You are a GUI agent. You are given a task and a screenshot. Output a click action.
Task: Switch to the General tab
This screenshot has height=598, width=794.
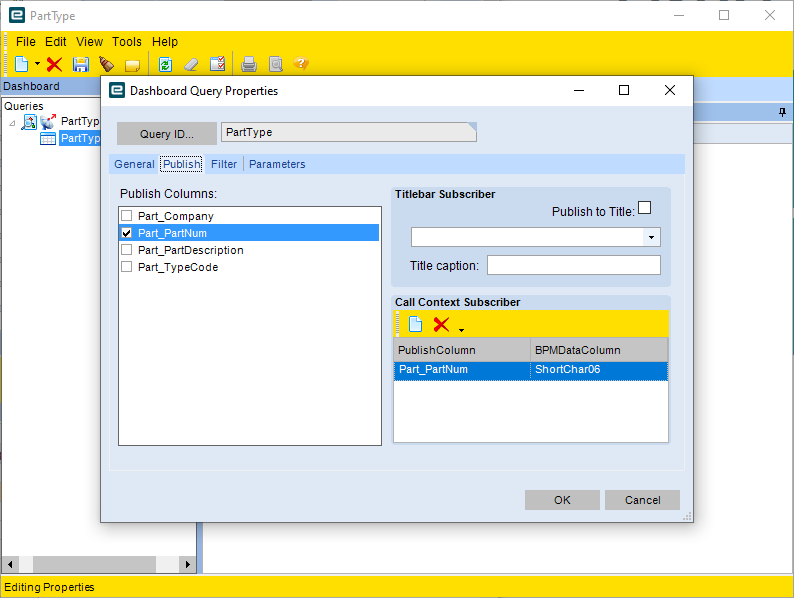point(134,164)
